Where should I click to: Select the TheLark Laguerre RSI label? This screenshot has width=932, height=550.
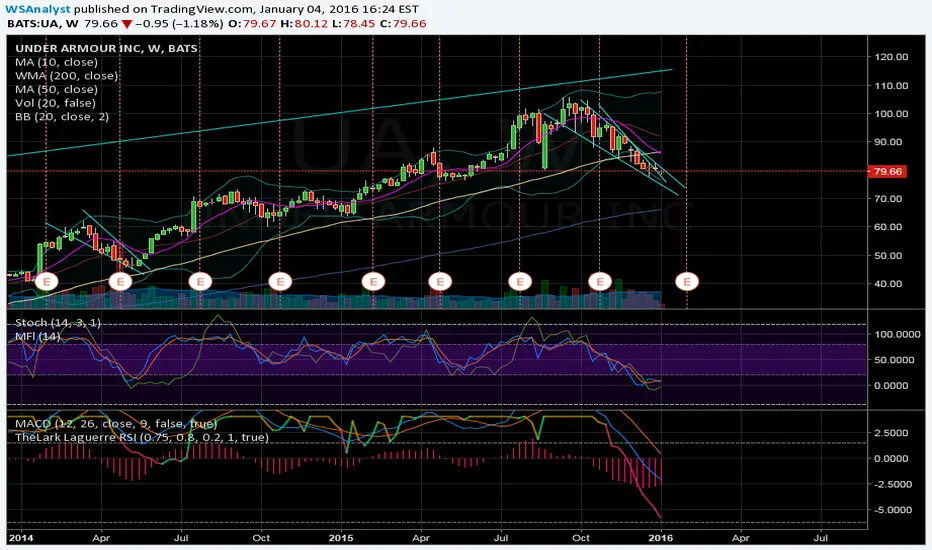(141, 438)
